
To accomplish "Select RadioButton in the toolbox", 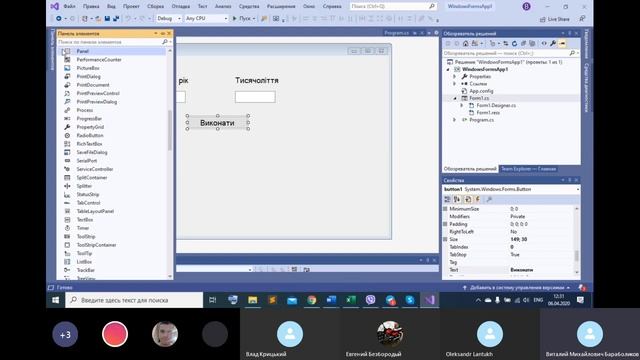I will 90,135.
